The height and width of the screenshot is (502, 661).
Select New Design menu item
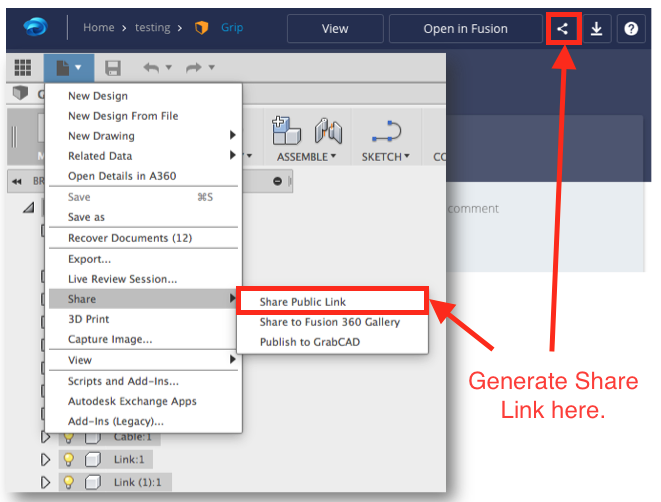143,96
